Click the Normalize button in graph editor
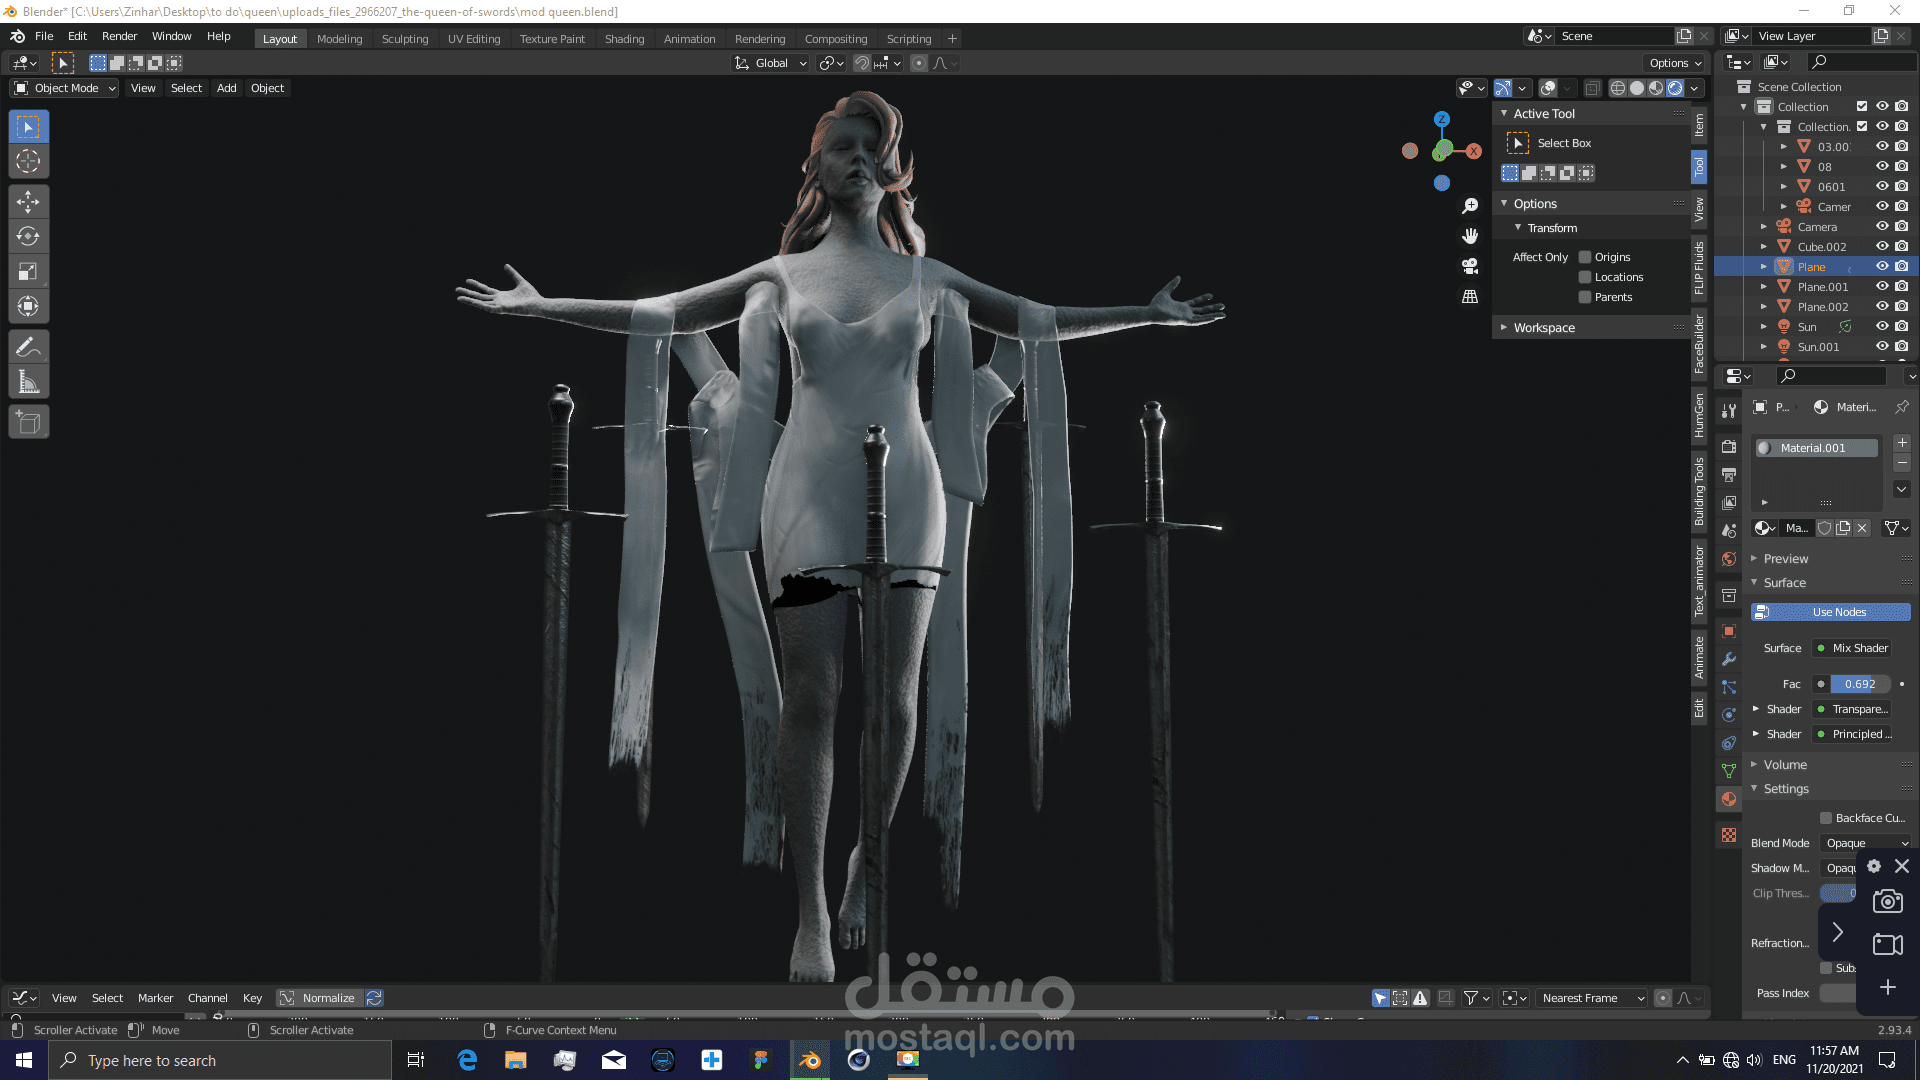 319,998
